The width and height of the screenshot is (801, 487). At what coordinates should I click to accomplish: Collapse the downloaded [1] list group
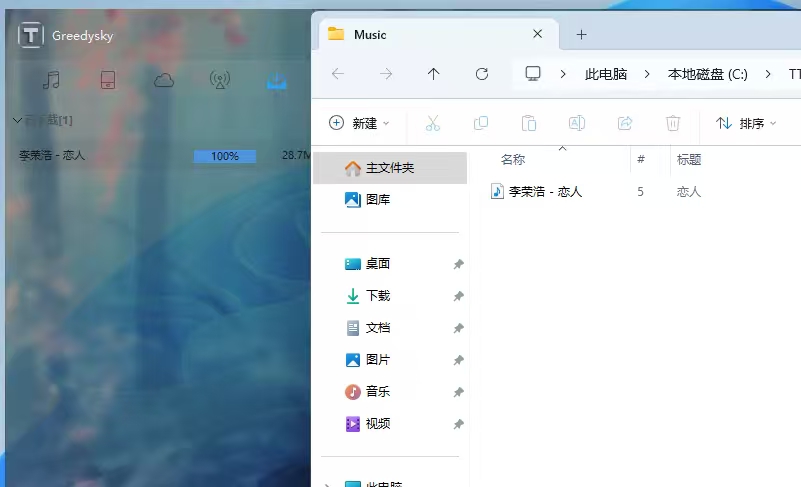tap(17, 121)
